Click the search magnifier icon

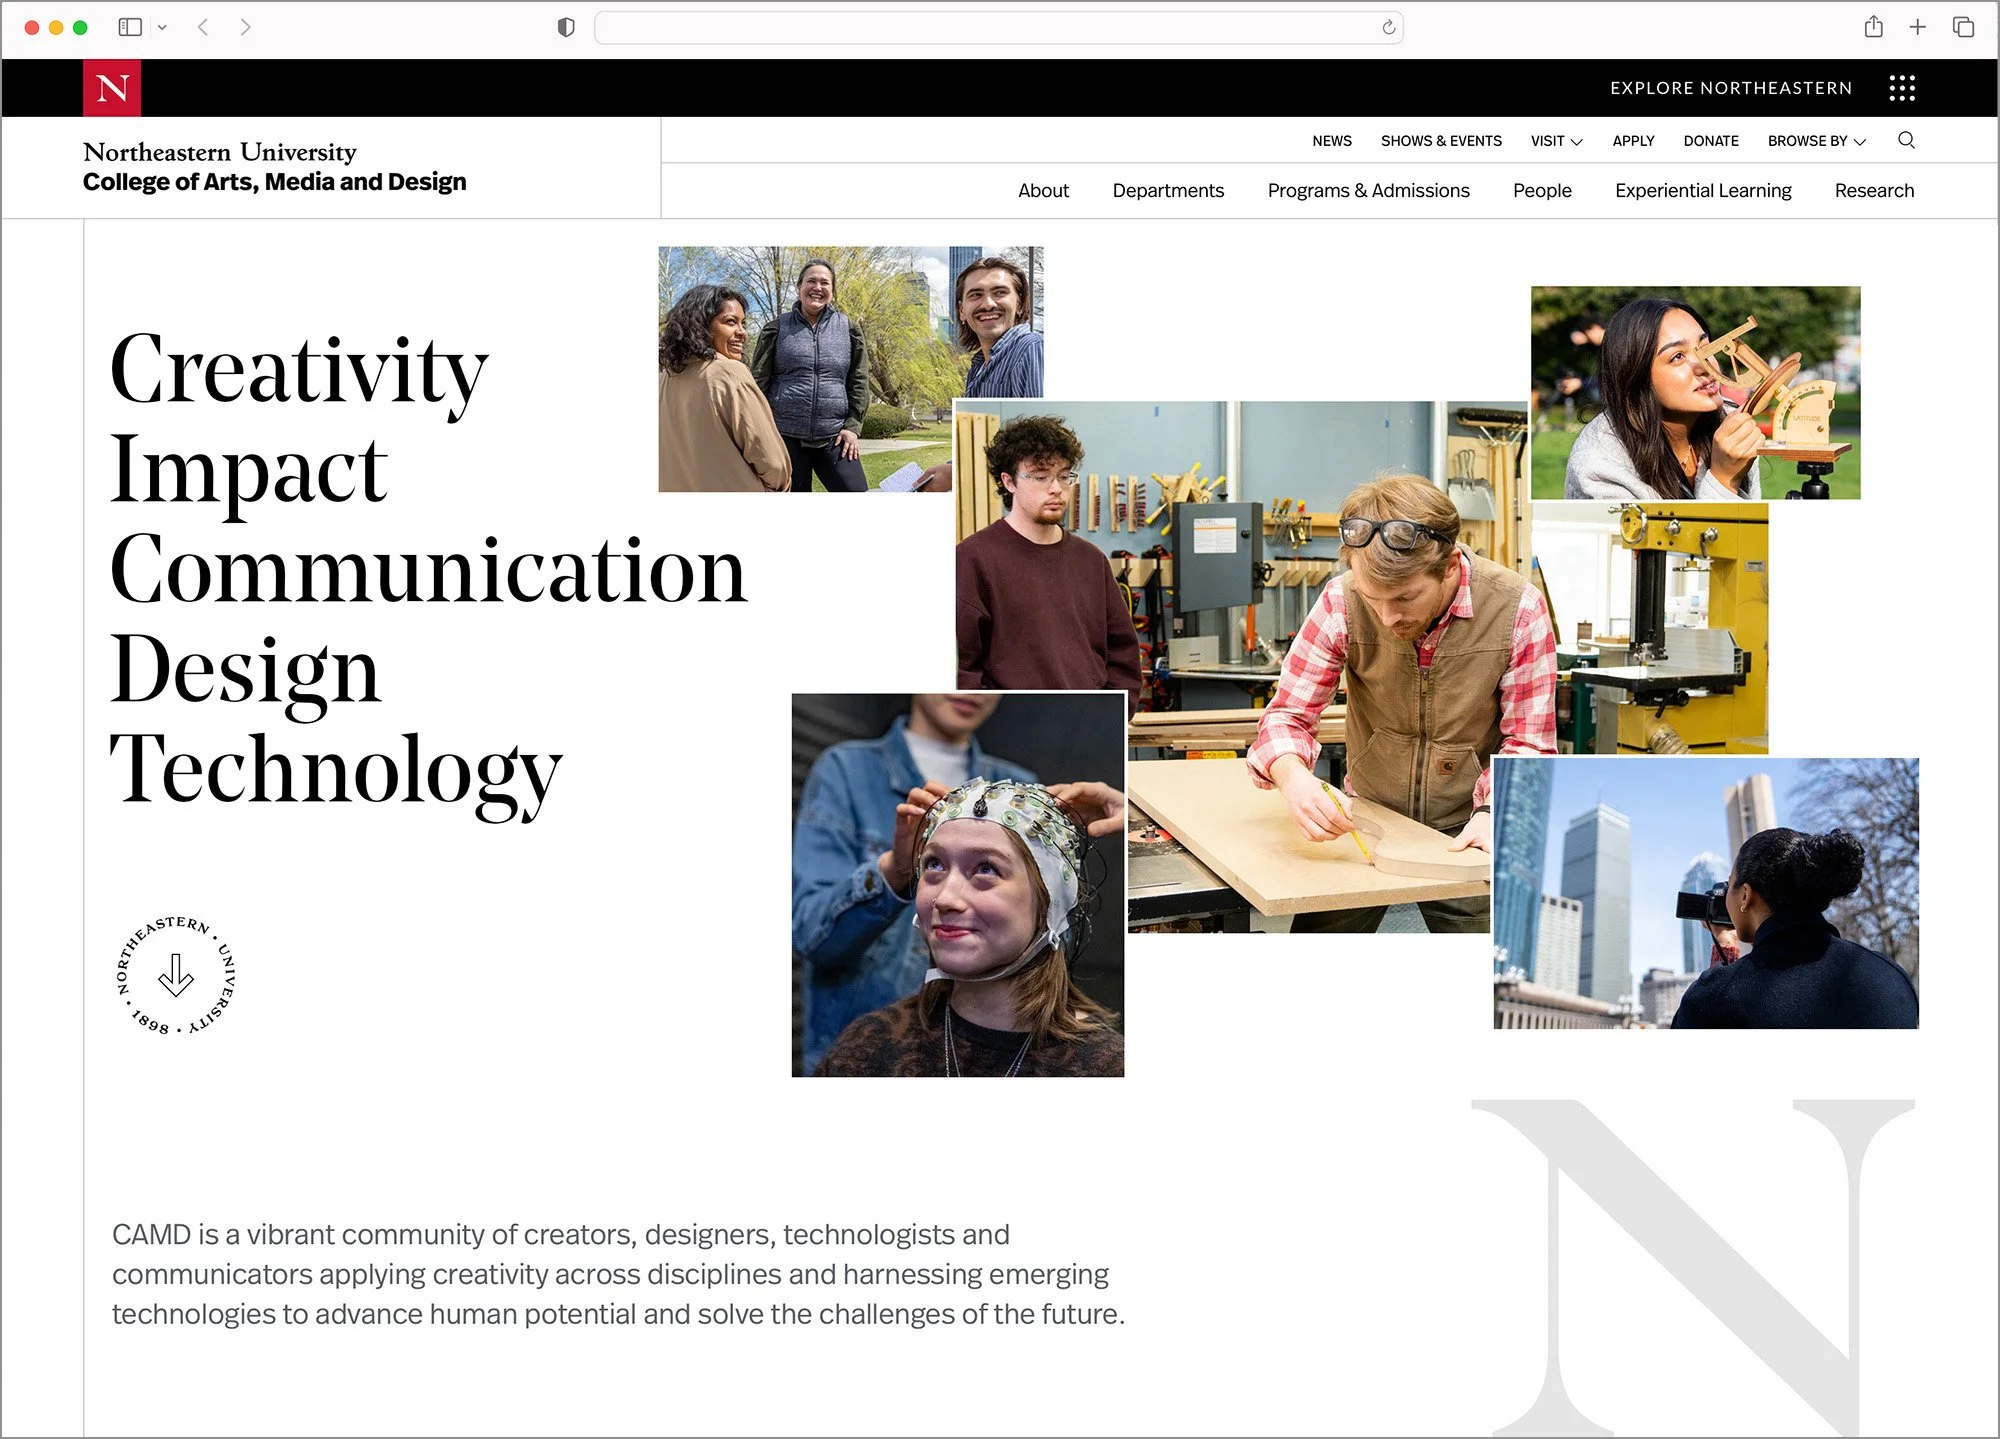tap(1907, 140)
